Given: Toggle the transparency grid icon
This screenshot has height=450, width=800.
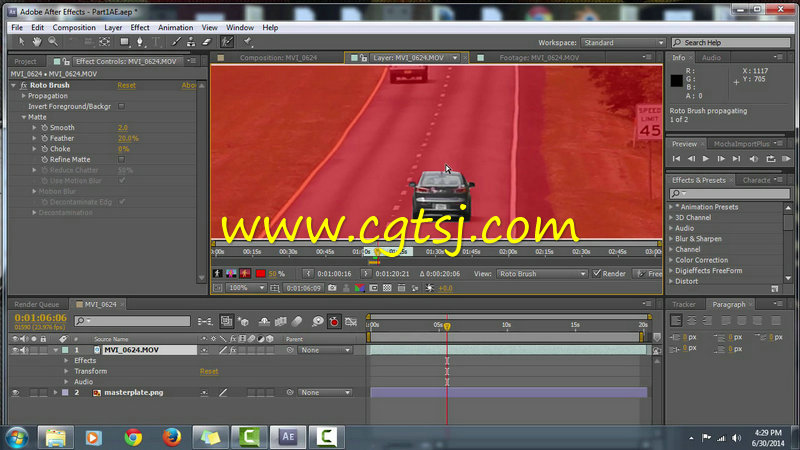Looking at the screenshot, I should coord(387,288).
